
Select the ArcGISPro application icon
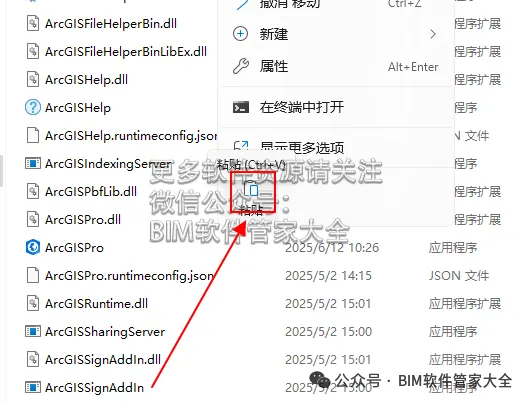(x=33, y=247)
